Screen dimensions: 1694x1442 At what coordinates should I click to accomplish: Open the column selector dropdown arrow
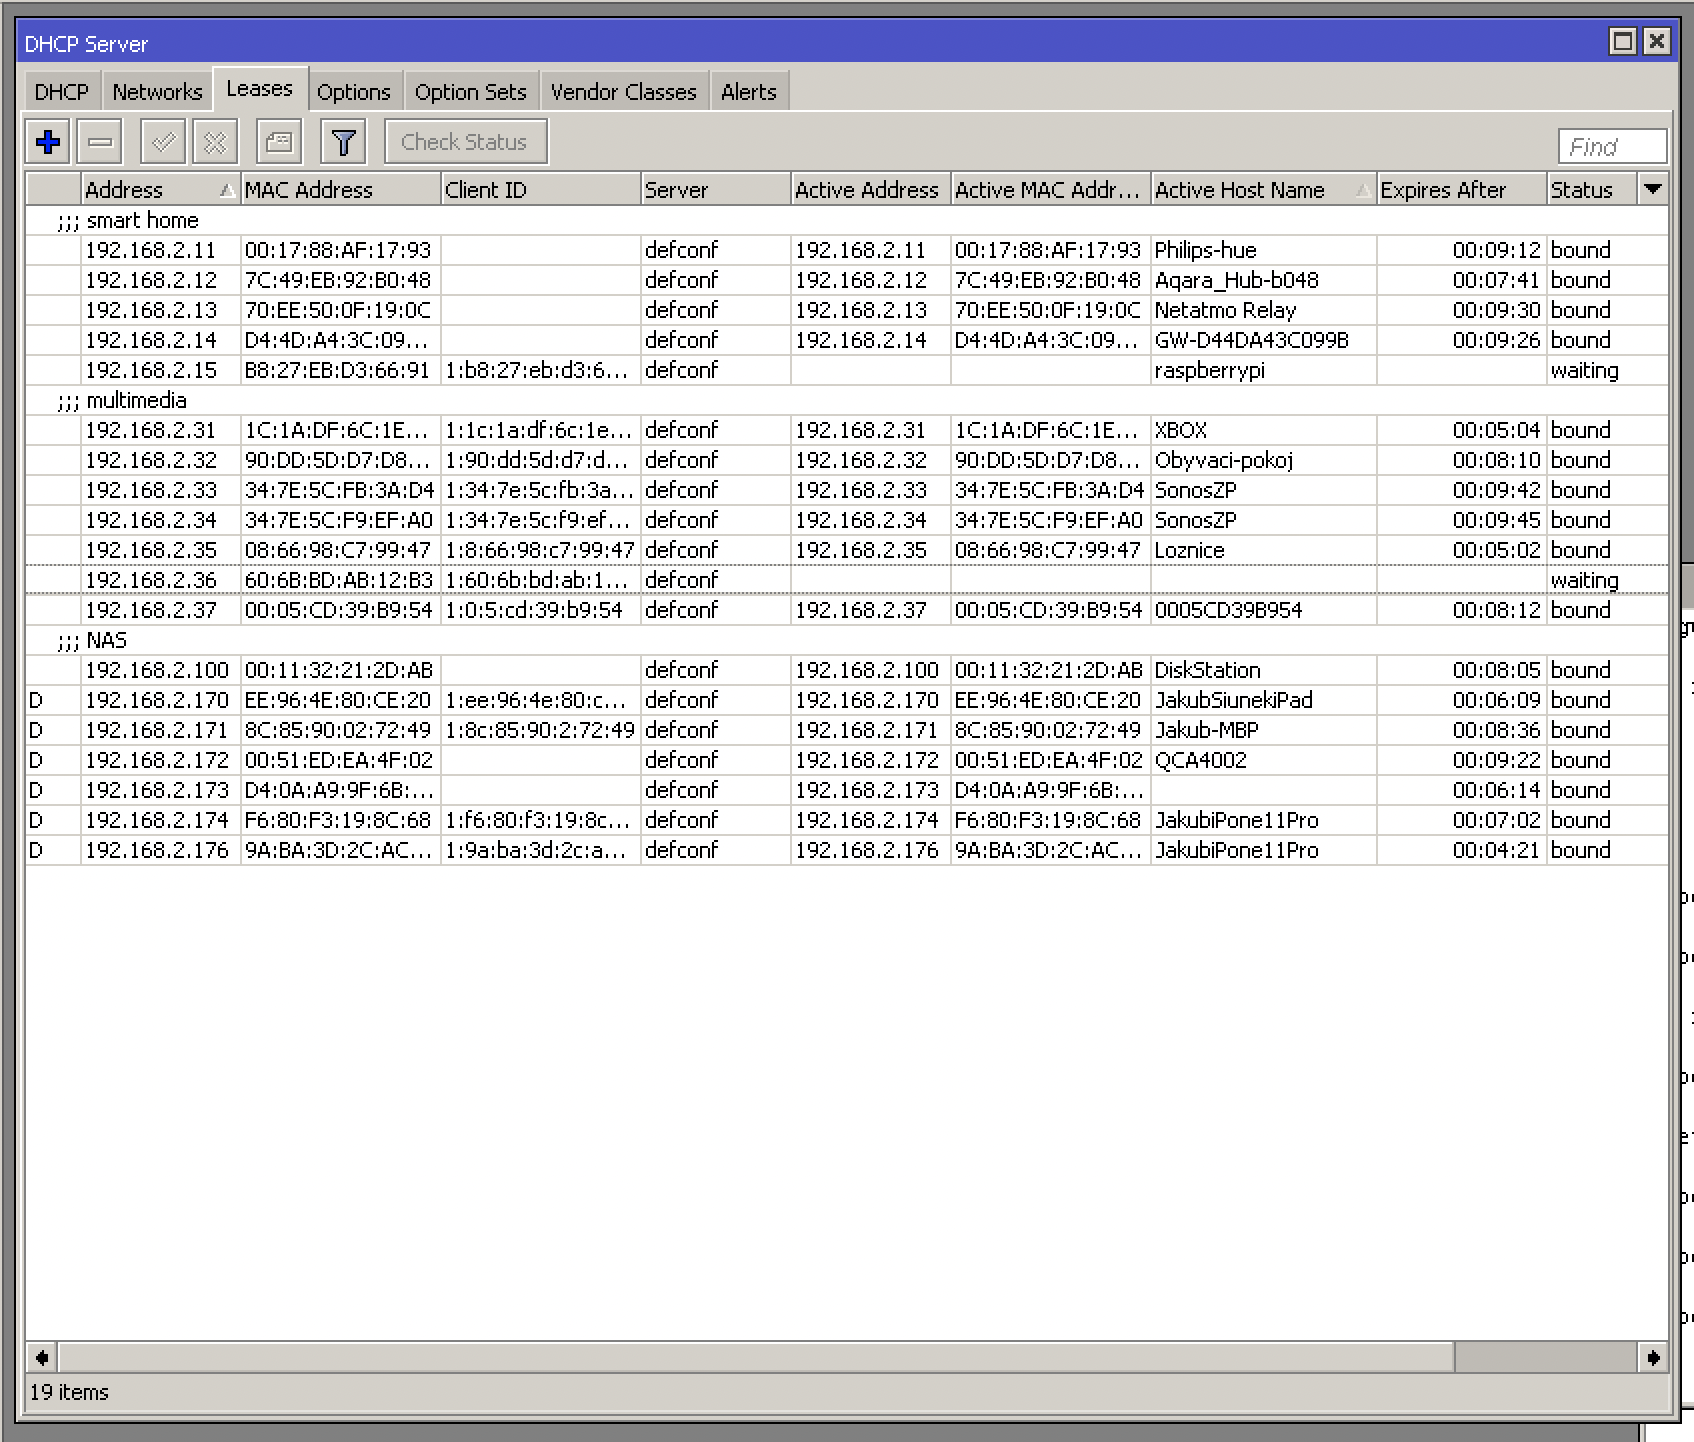[x=1653, y=189]
